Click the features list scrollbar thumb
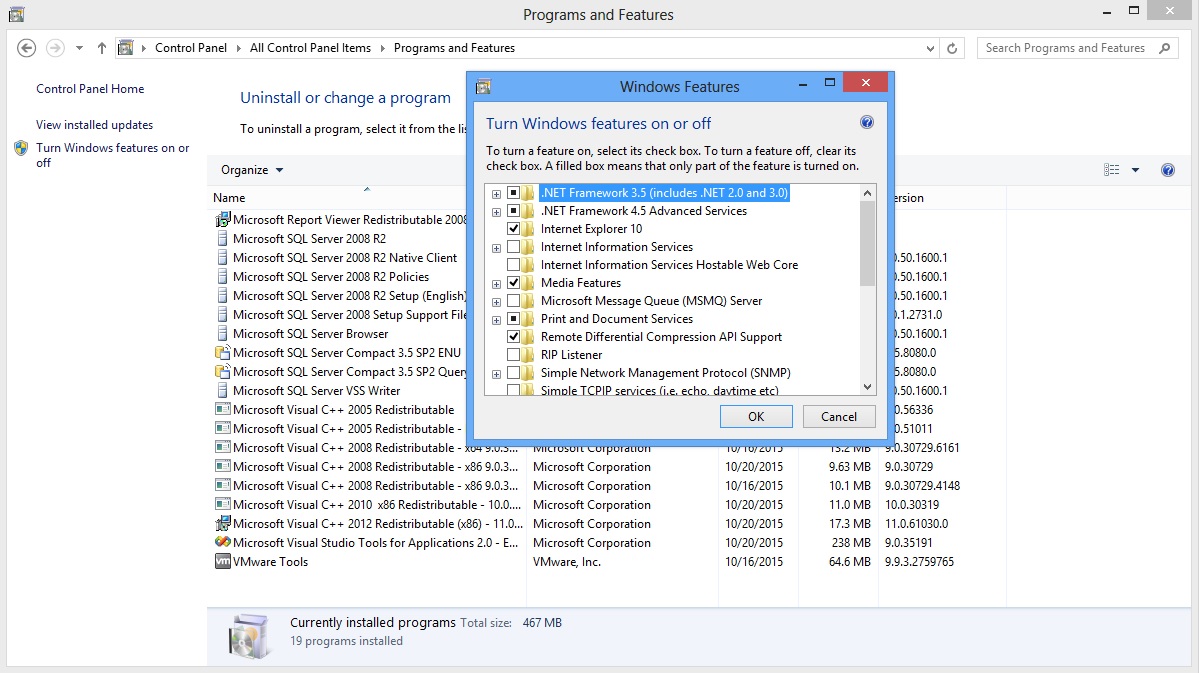The image size is (1199, 673). coord(867,243)
